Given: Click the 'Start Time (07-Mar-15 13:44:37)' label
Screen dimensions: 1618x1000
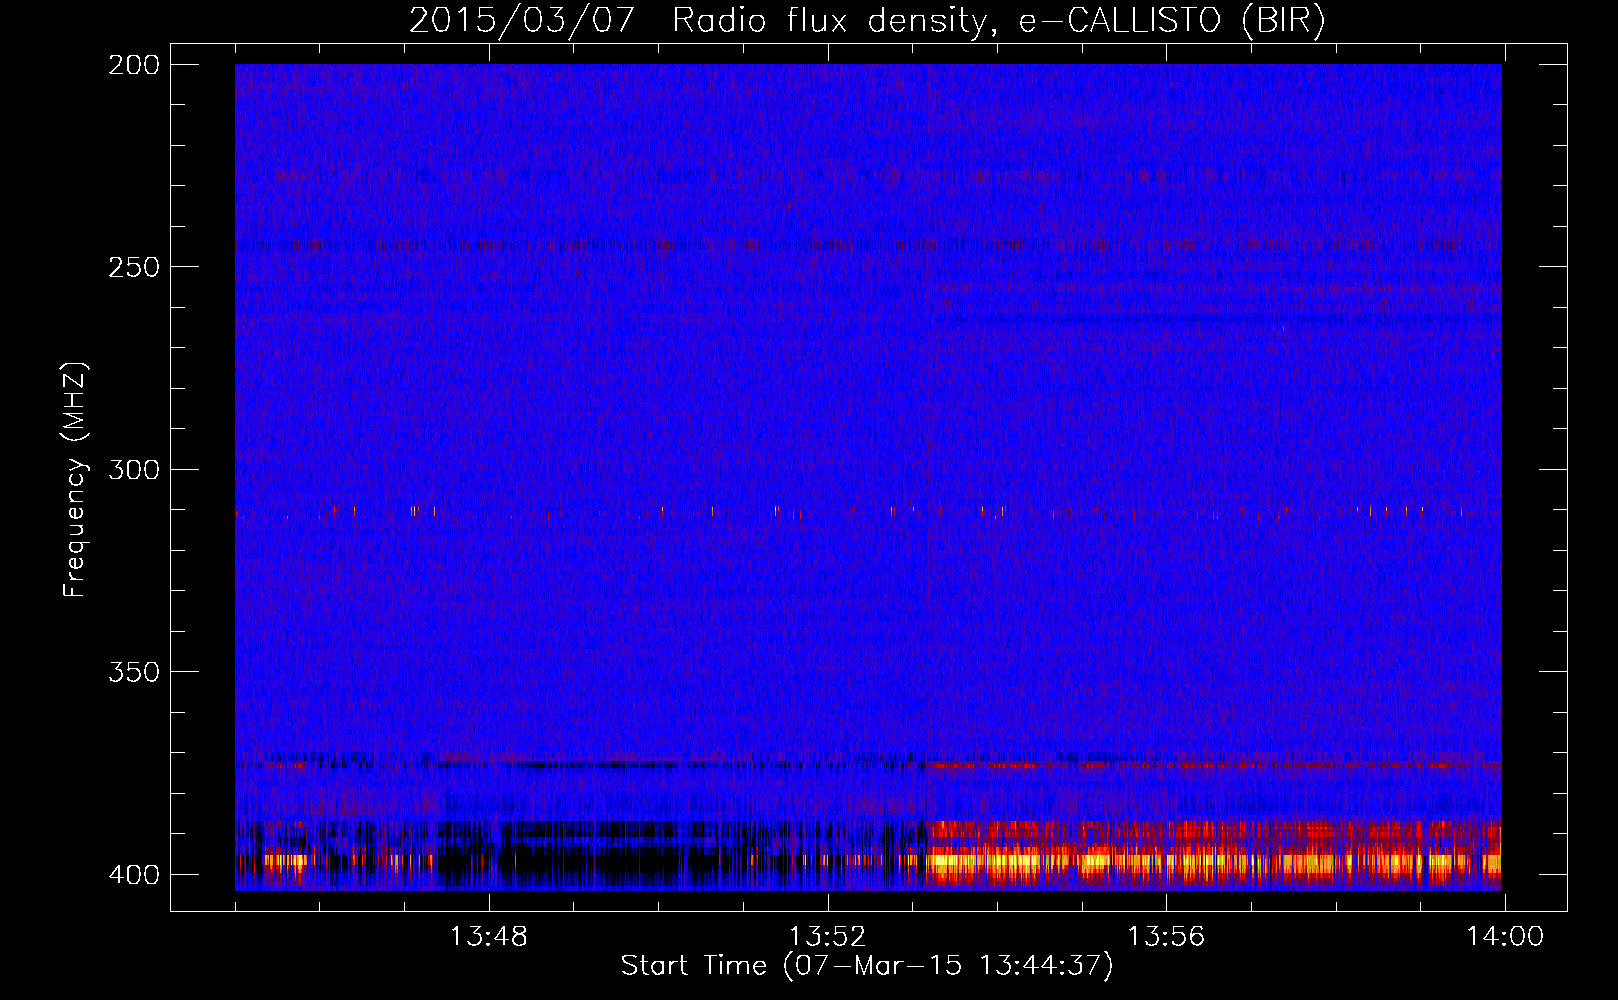Looking at the screenshot, I should 867,966.
